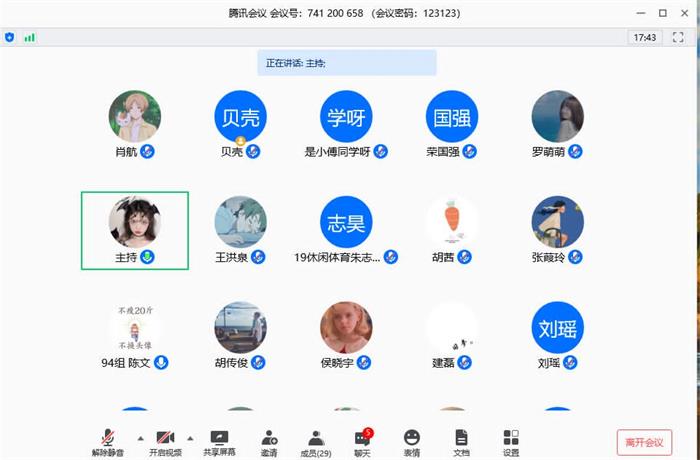
Task: Open the Emoji reactions (表情) picker
Action: coord(411,438)
